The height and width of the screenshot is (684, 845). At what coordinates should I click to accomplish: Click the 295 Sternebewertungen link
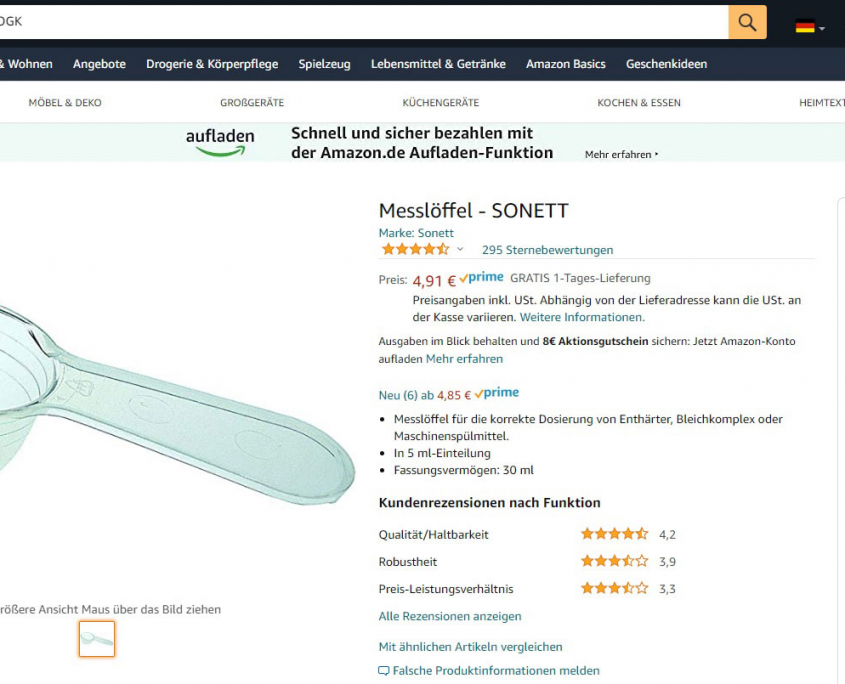point(548,250)
